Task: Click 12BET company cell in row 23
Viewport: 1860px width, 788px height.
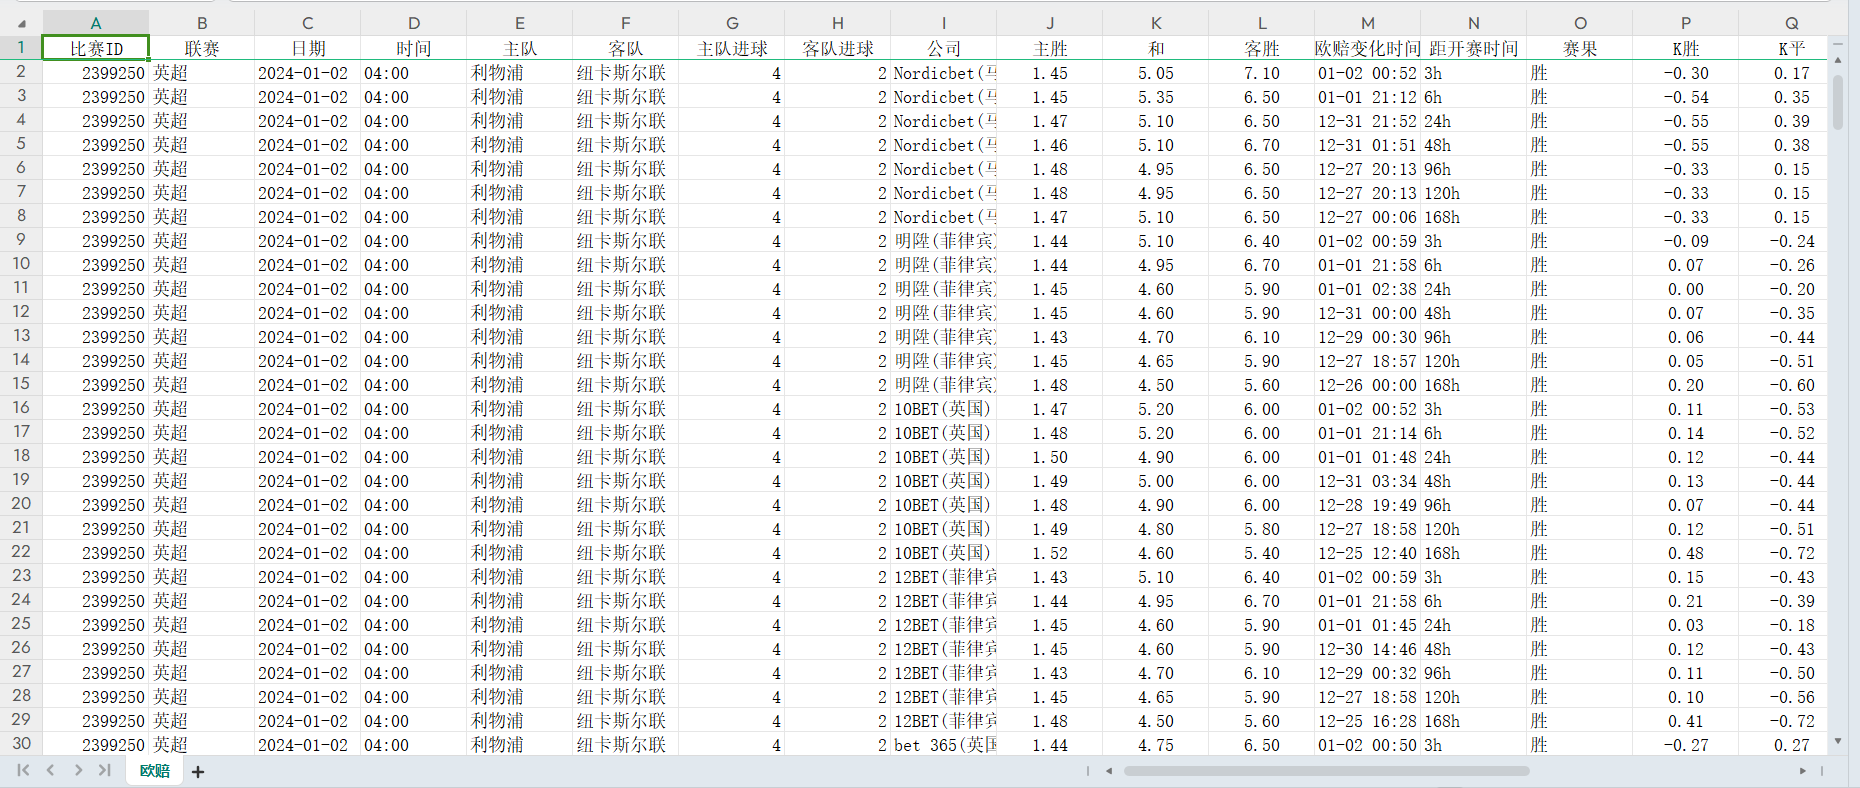Action: (x=943, y=577)
